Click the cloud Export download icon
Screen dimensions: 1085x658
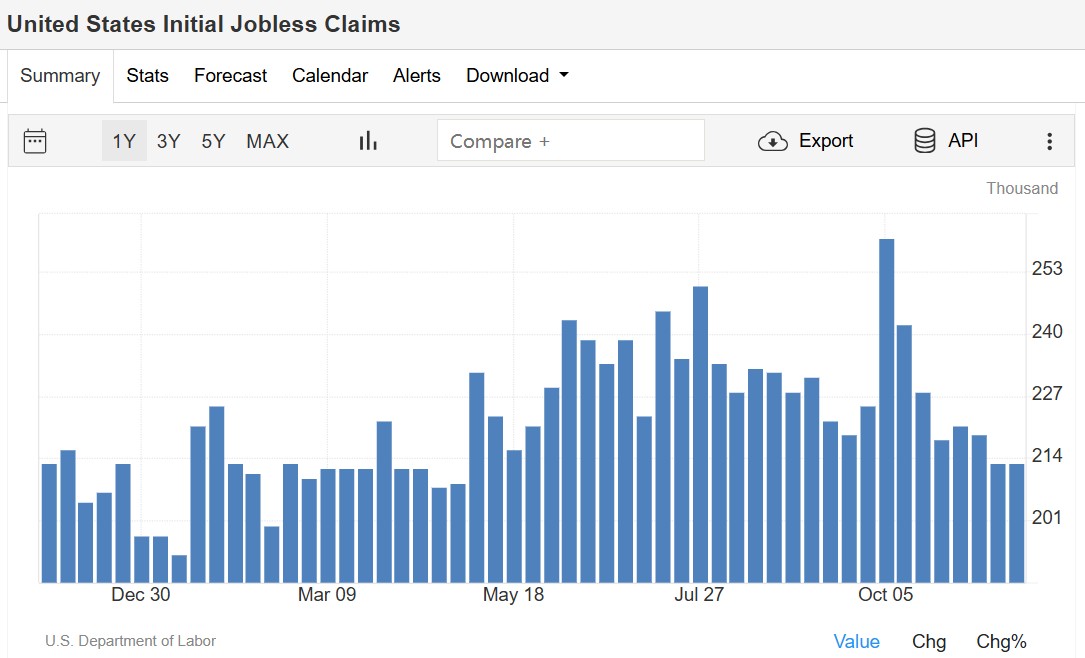point(772,141)
